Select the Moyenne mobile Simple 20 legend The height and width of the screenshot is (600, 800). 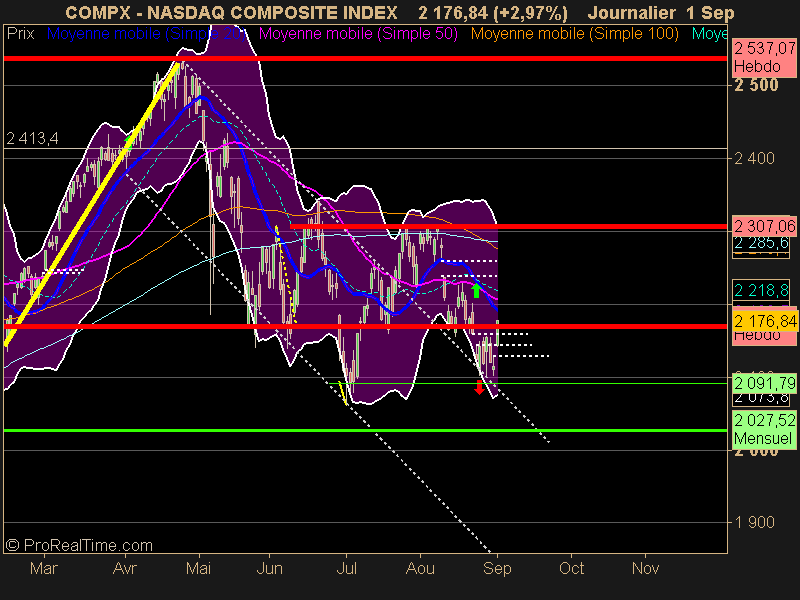146,34
